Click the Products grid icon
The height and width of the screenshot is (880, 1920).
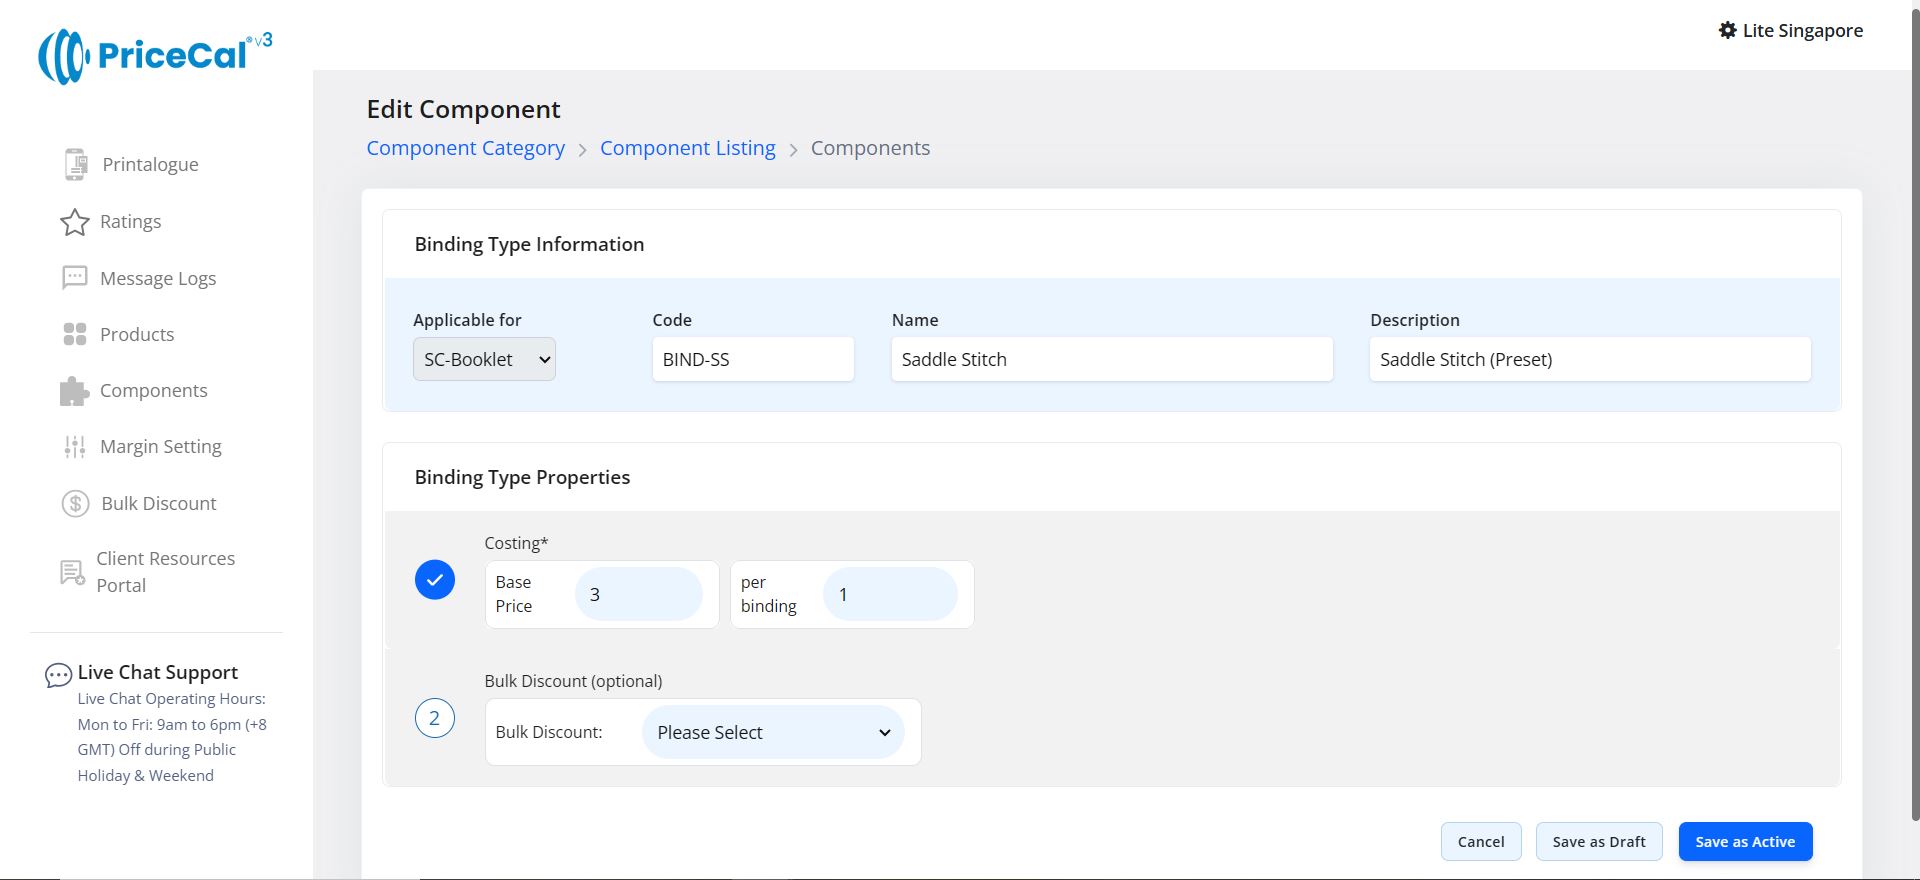pyautogui.click(x=75, y=334)
